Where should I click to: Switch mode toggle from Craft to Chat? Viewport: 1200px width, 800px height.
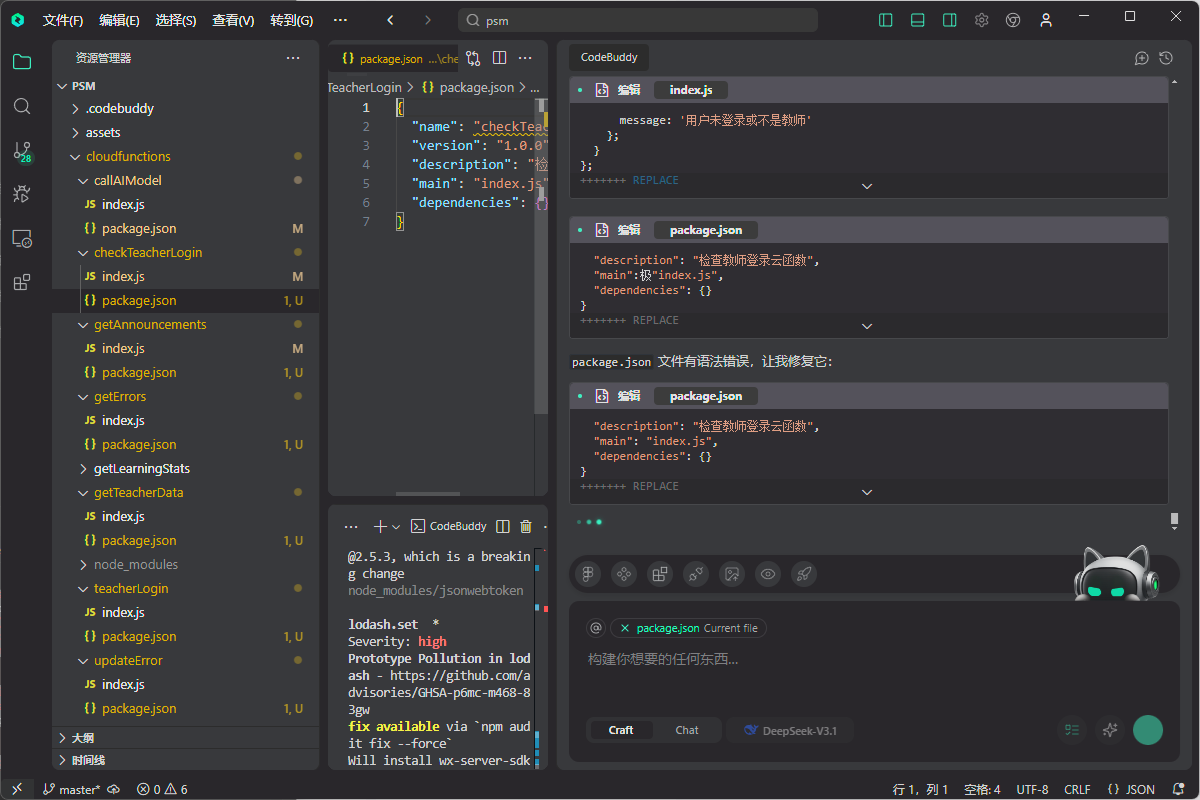(687, 730)
